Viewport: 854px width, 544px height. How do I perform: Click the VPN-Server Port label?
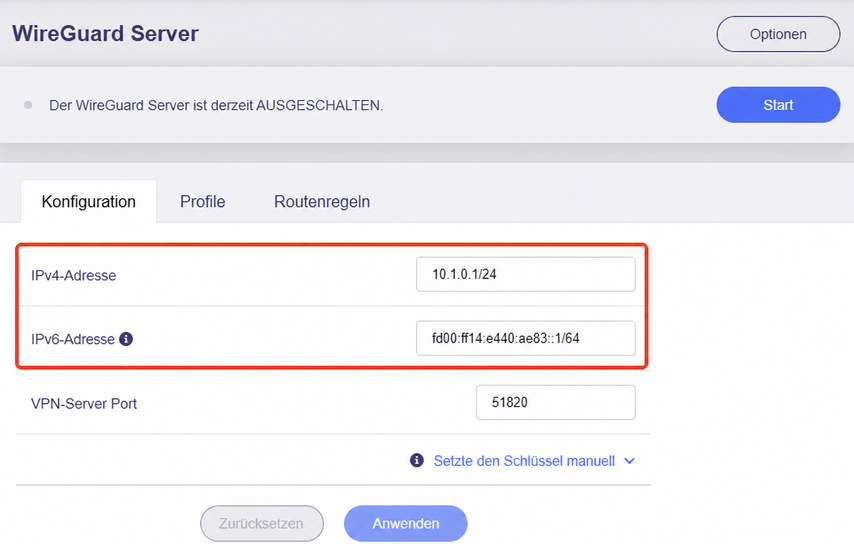[84, 404]
